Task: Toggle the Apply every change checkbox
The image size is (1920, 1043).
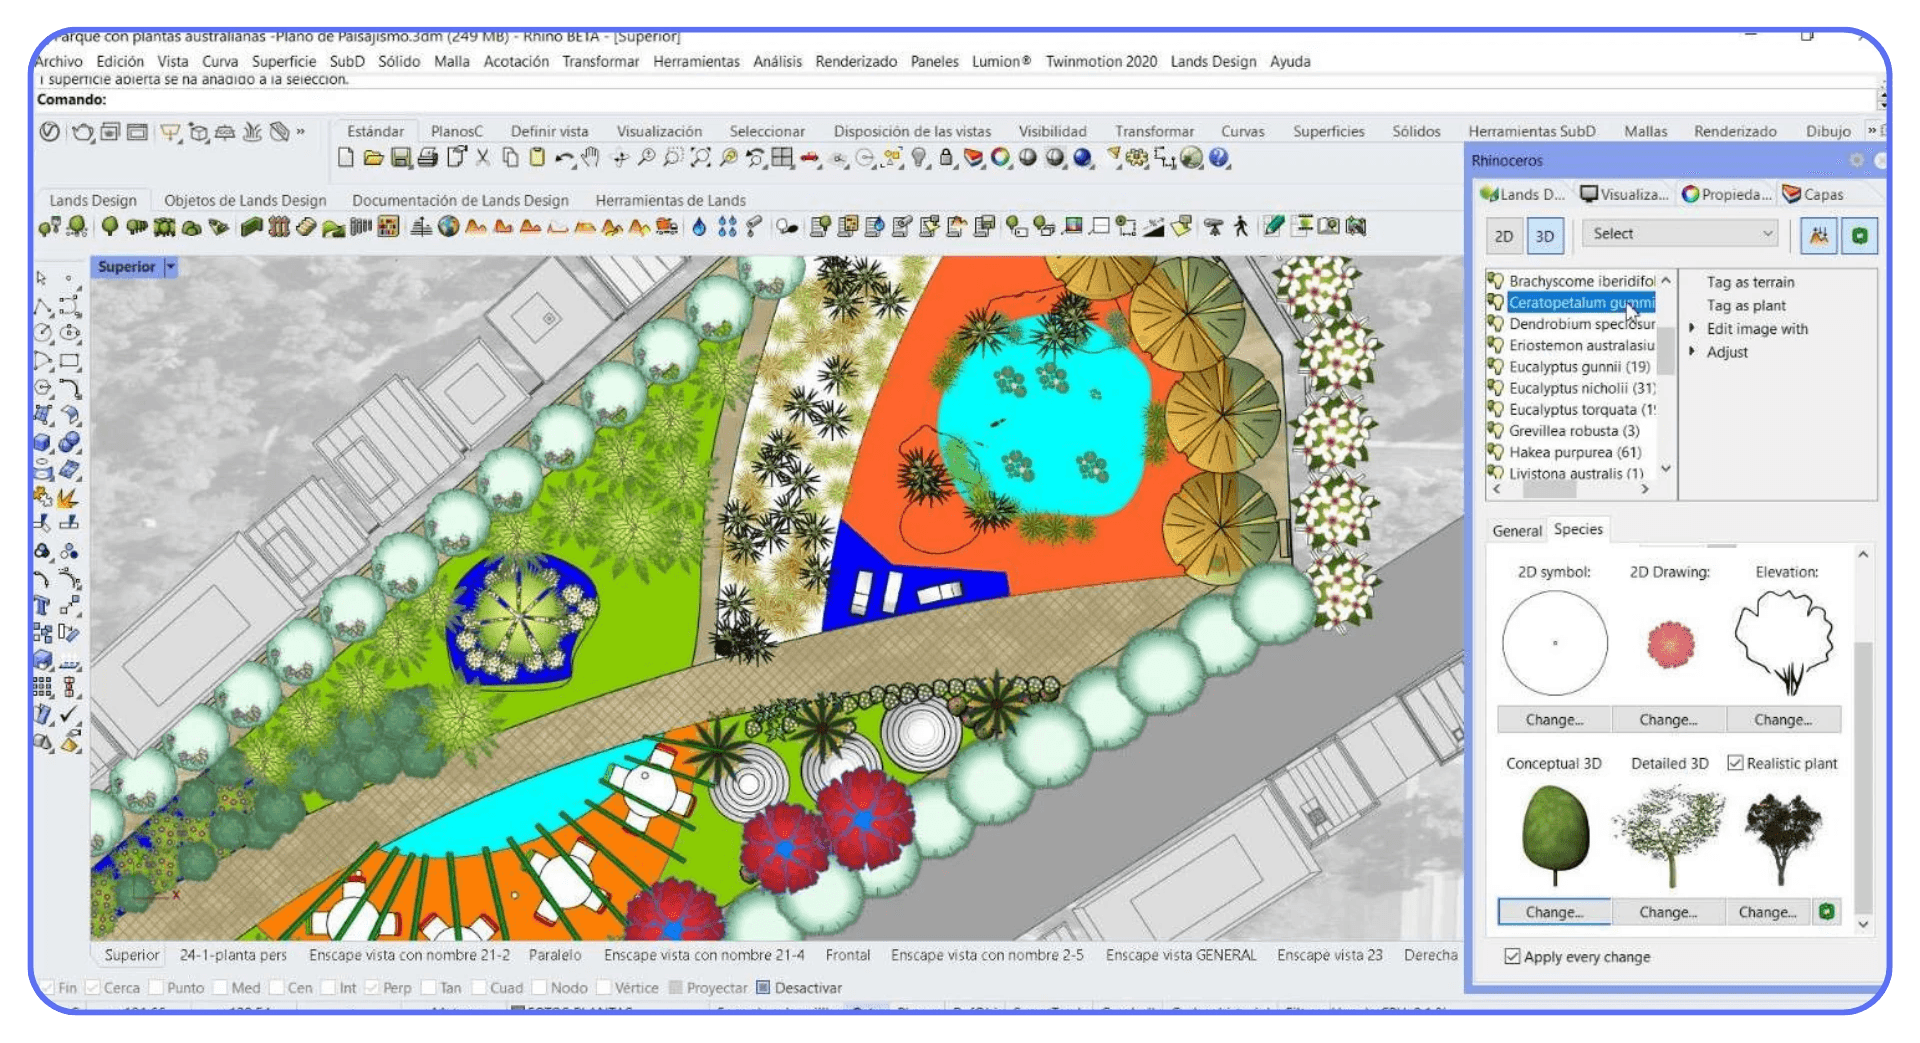Action: 1510,957
